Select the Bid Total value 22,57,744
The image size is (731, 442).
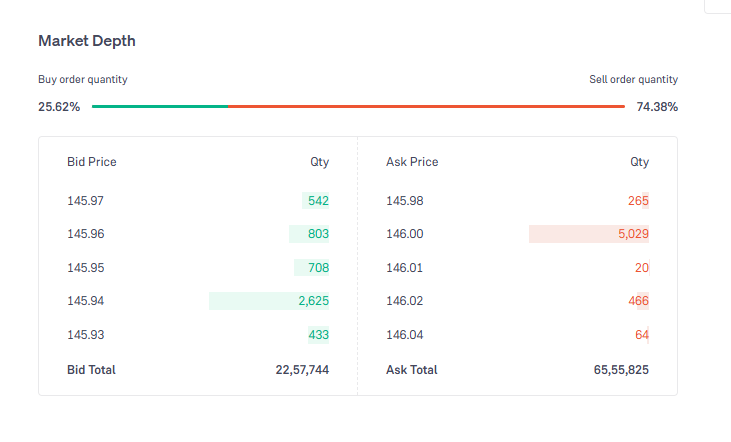click(x=302, y=370)
